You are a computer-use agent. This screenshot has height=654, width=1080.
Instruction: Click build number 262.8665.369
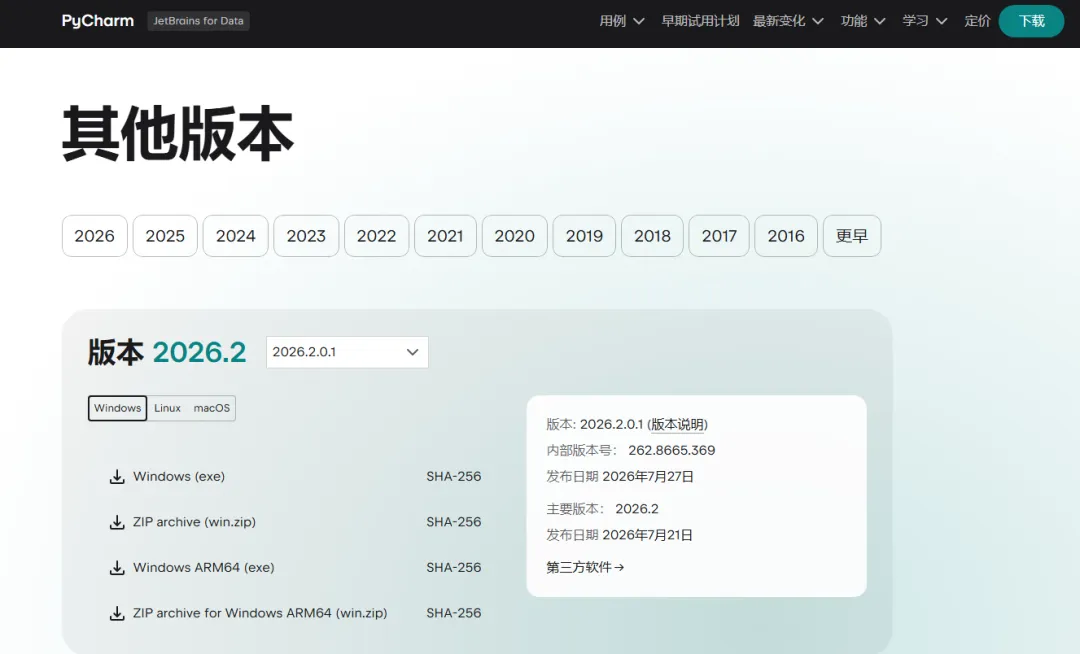pos(672,450)
